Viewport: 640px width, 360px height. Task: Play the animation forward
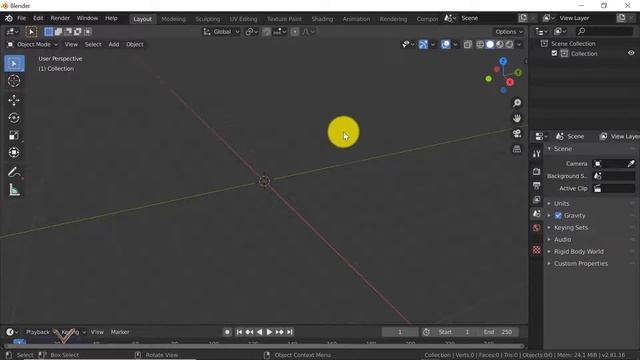pos(269,332)
